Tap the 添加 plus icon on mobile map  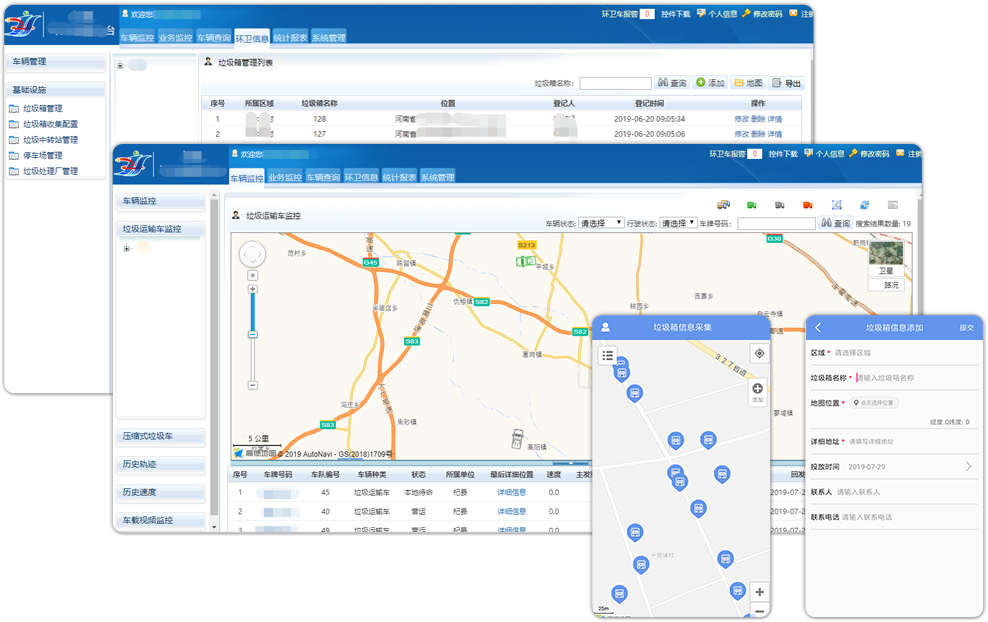(757, 390)
